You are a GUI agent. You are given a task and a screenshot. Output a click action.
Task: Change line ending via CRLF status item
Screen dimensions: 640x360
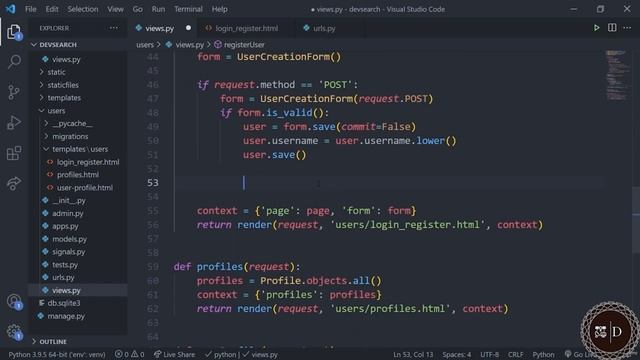click(x=516, y=354)
